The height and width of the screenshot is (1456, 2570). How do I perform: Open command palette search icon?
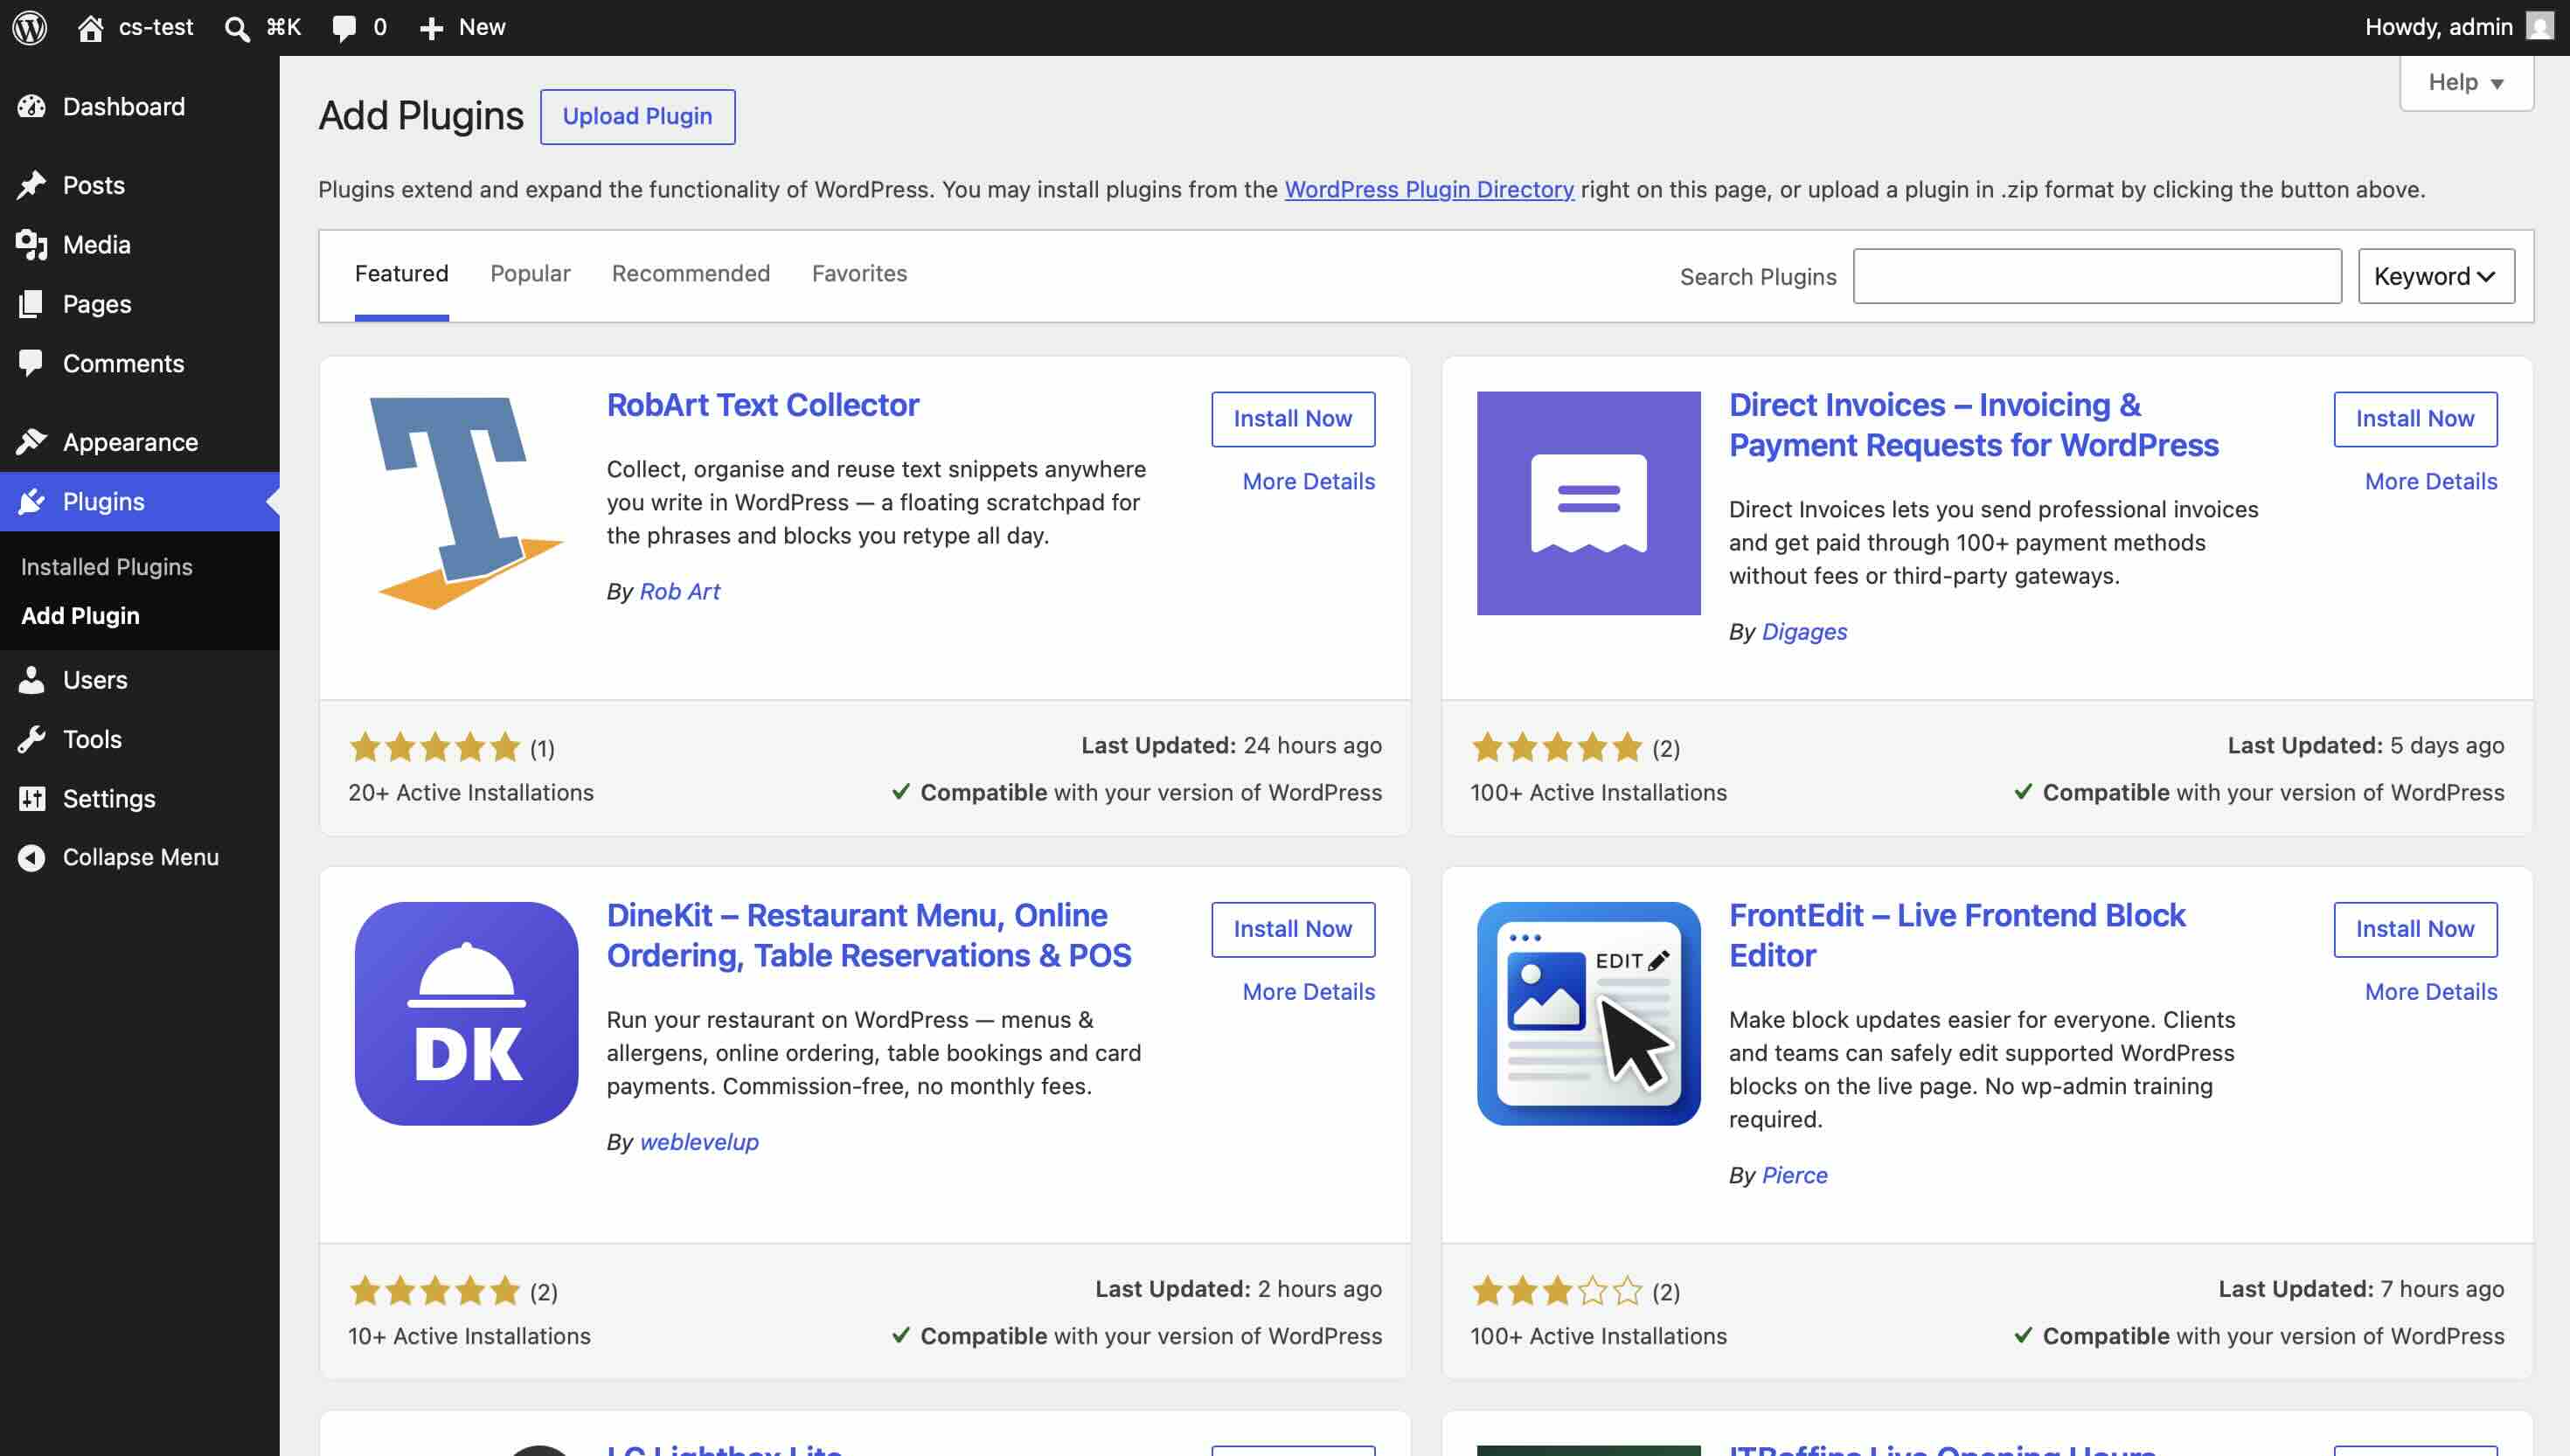point(237,28)
